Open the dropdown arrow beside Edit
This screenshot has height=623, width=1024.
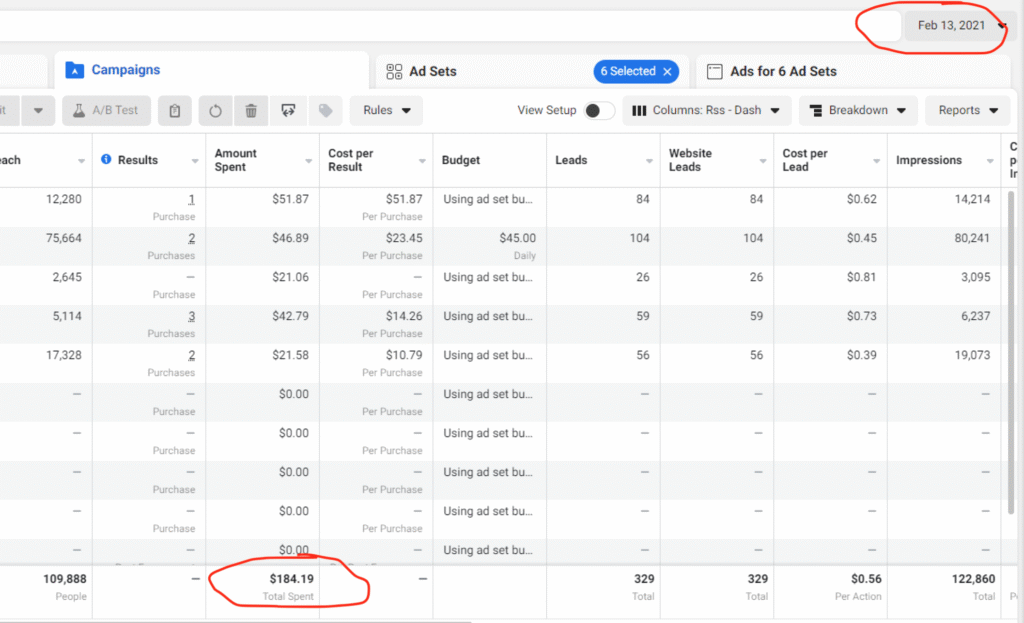pyautogui.click(x=38, y=110)
